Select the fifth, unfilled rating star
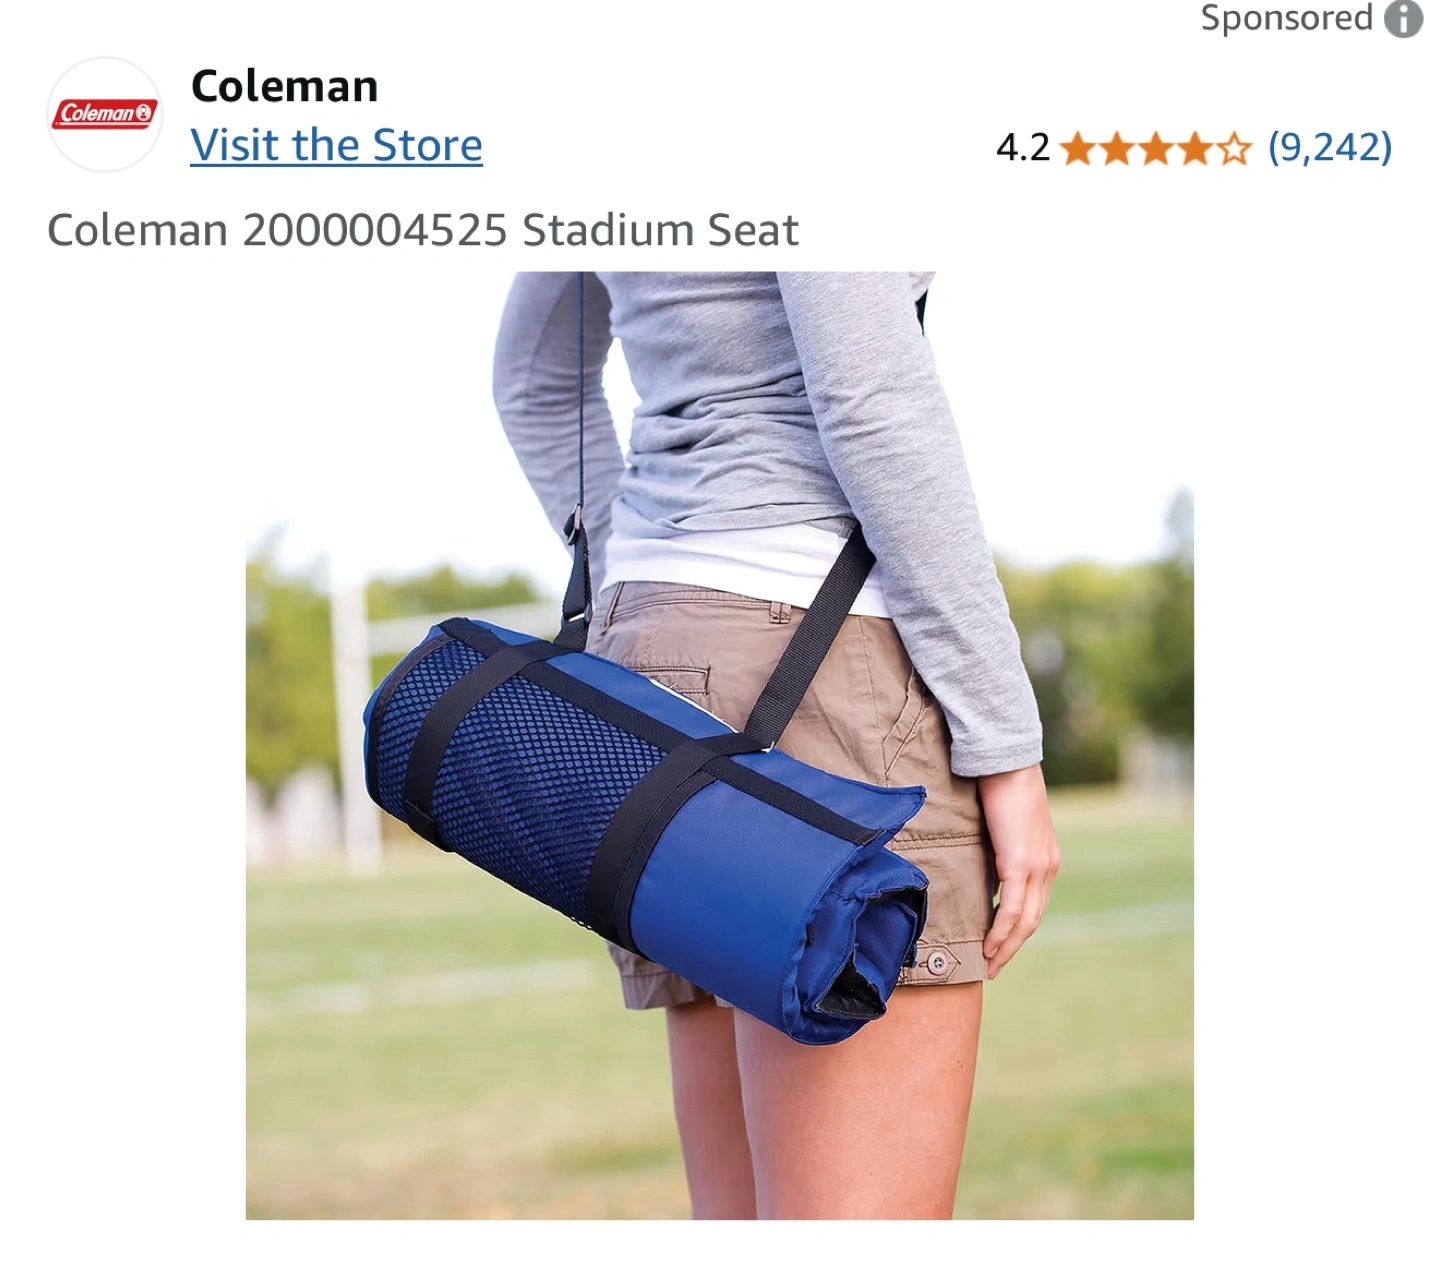This screenshot has width=1440, height=1288. point(1233,149)
